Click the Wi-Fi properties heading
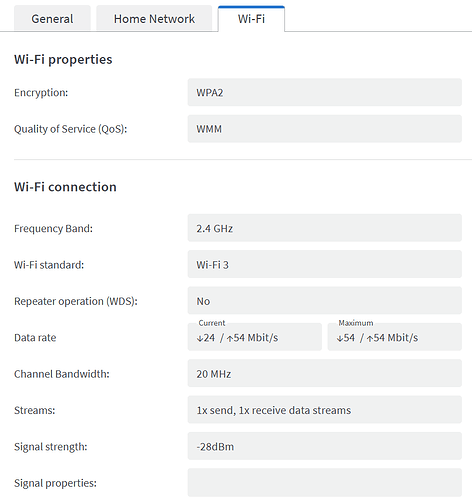Viewport: 472px width, 499px height. pyautogui.click(x=63, y=60)
